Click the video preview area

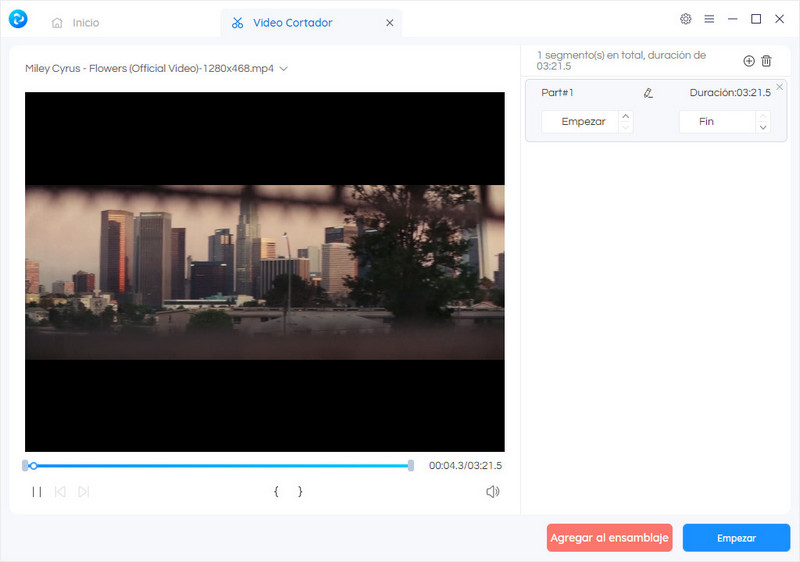click(265, 272)
